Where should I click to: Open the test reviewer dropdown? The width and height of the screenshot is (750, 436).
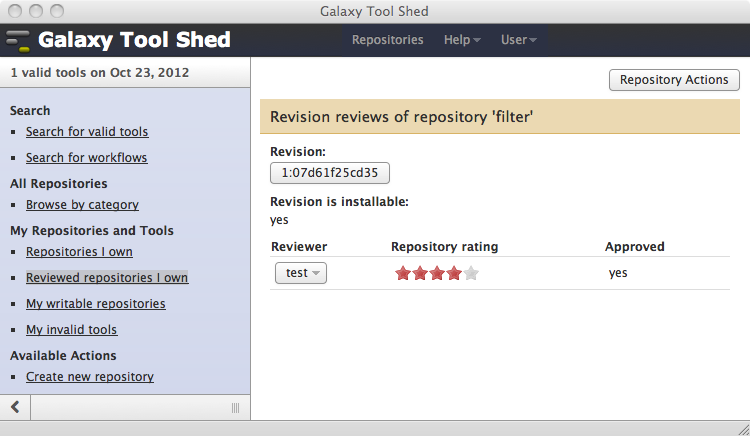coord(301,273)
